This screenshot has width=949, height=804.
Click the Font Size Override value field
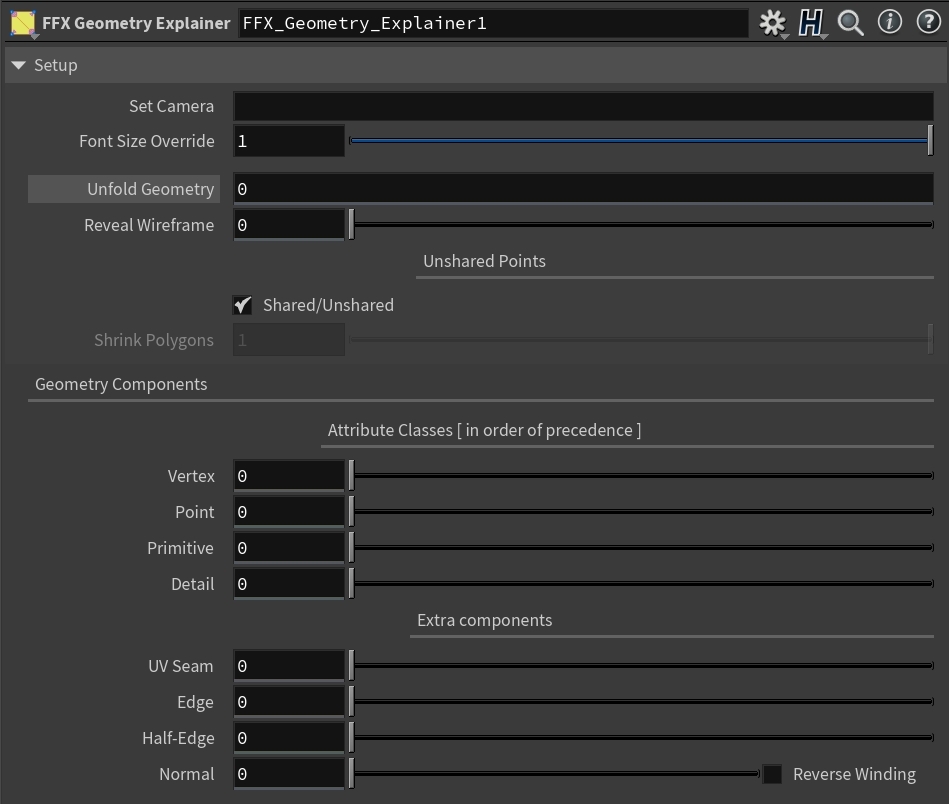click(x=289, y=141)
